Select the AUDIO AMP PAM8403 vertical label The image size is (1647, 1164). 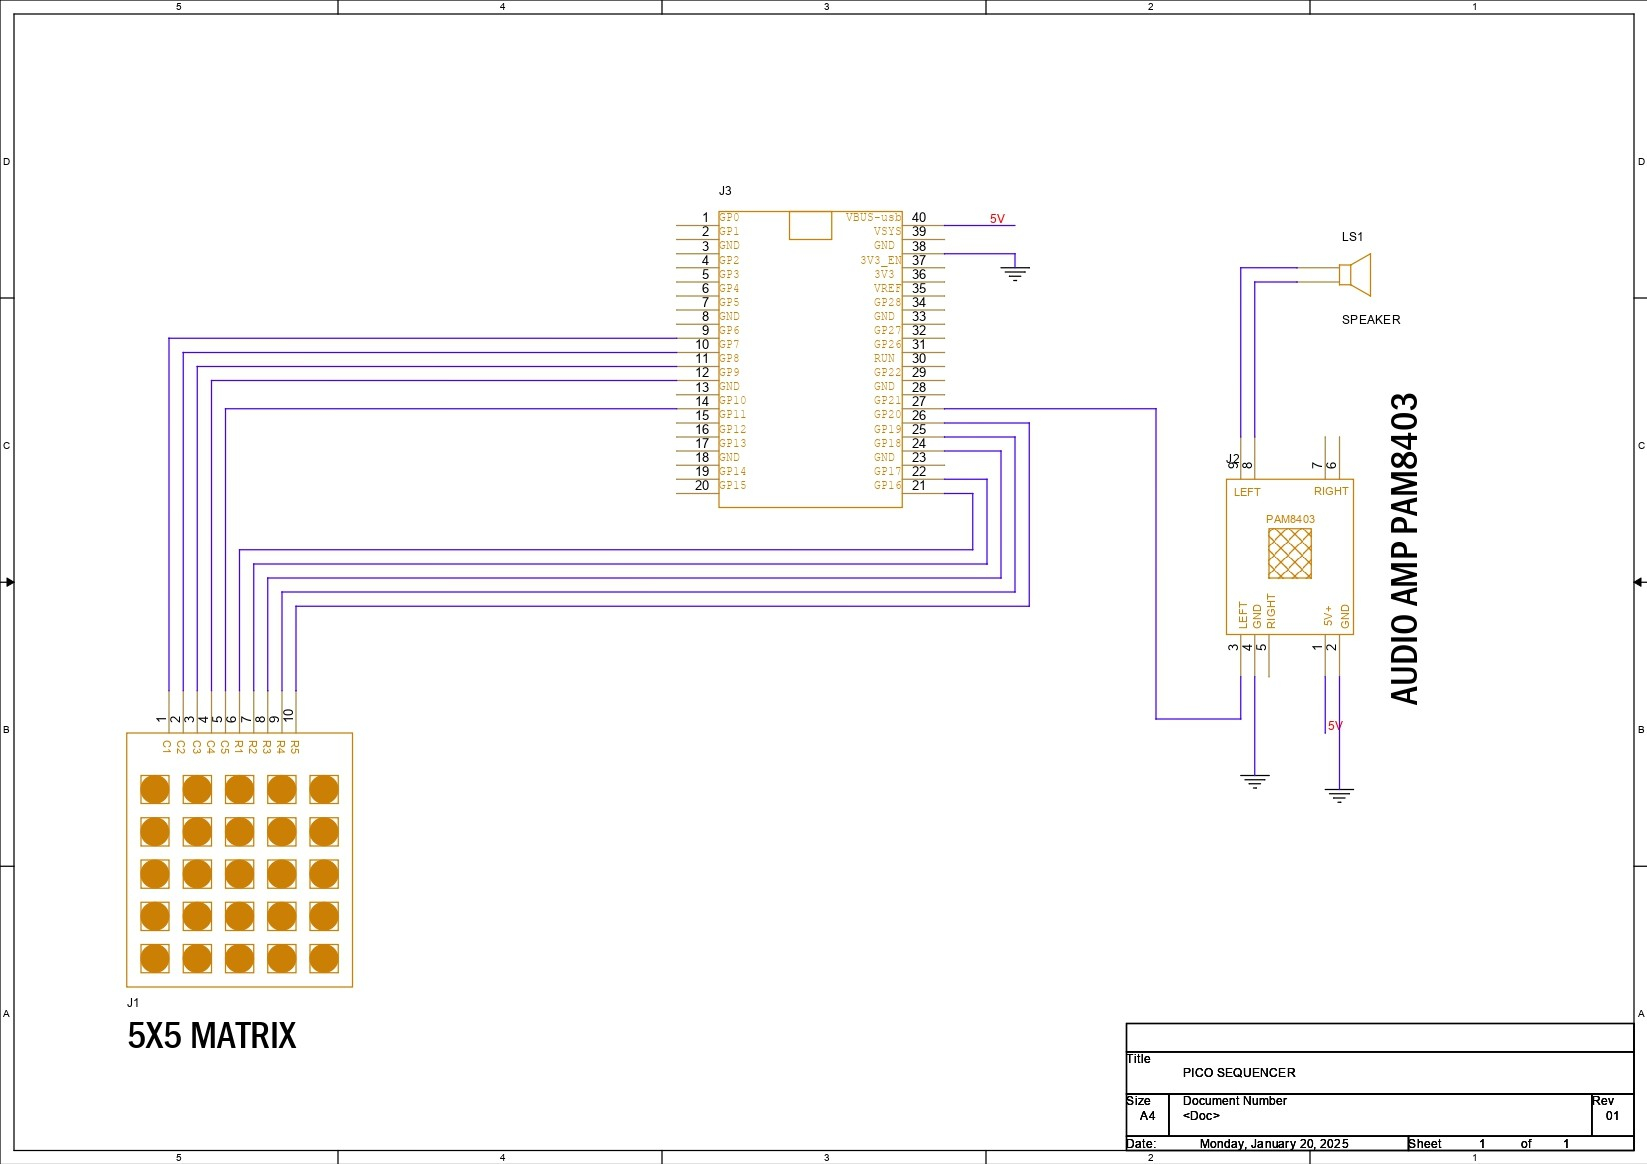(x=1405, y=549)
